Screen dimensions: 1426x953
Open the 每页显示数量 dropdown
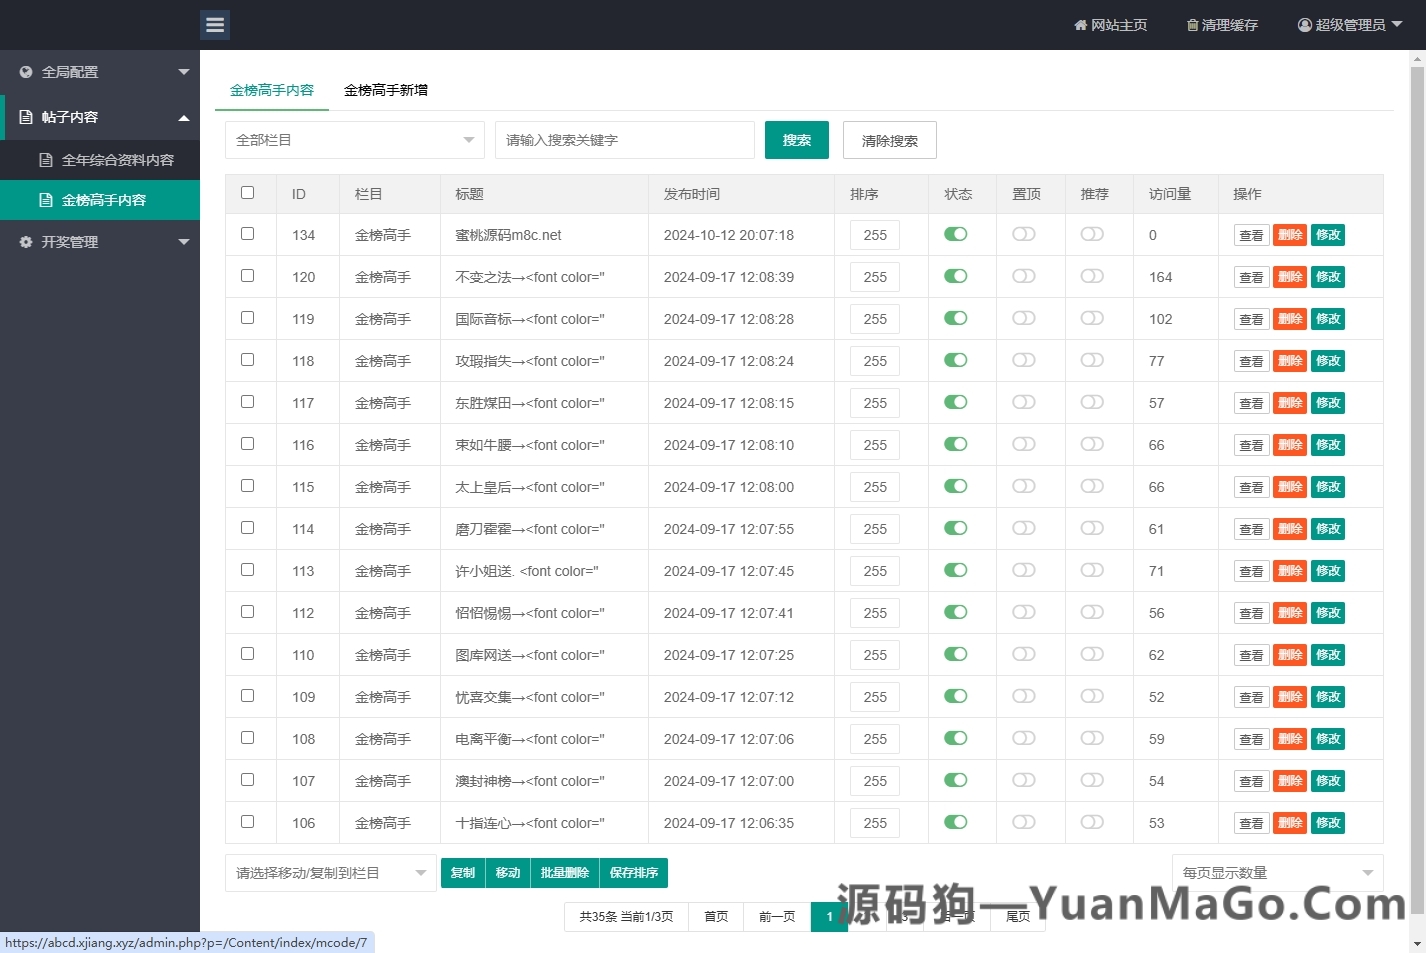coord(1276,872)
